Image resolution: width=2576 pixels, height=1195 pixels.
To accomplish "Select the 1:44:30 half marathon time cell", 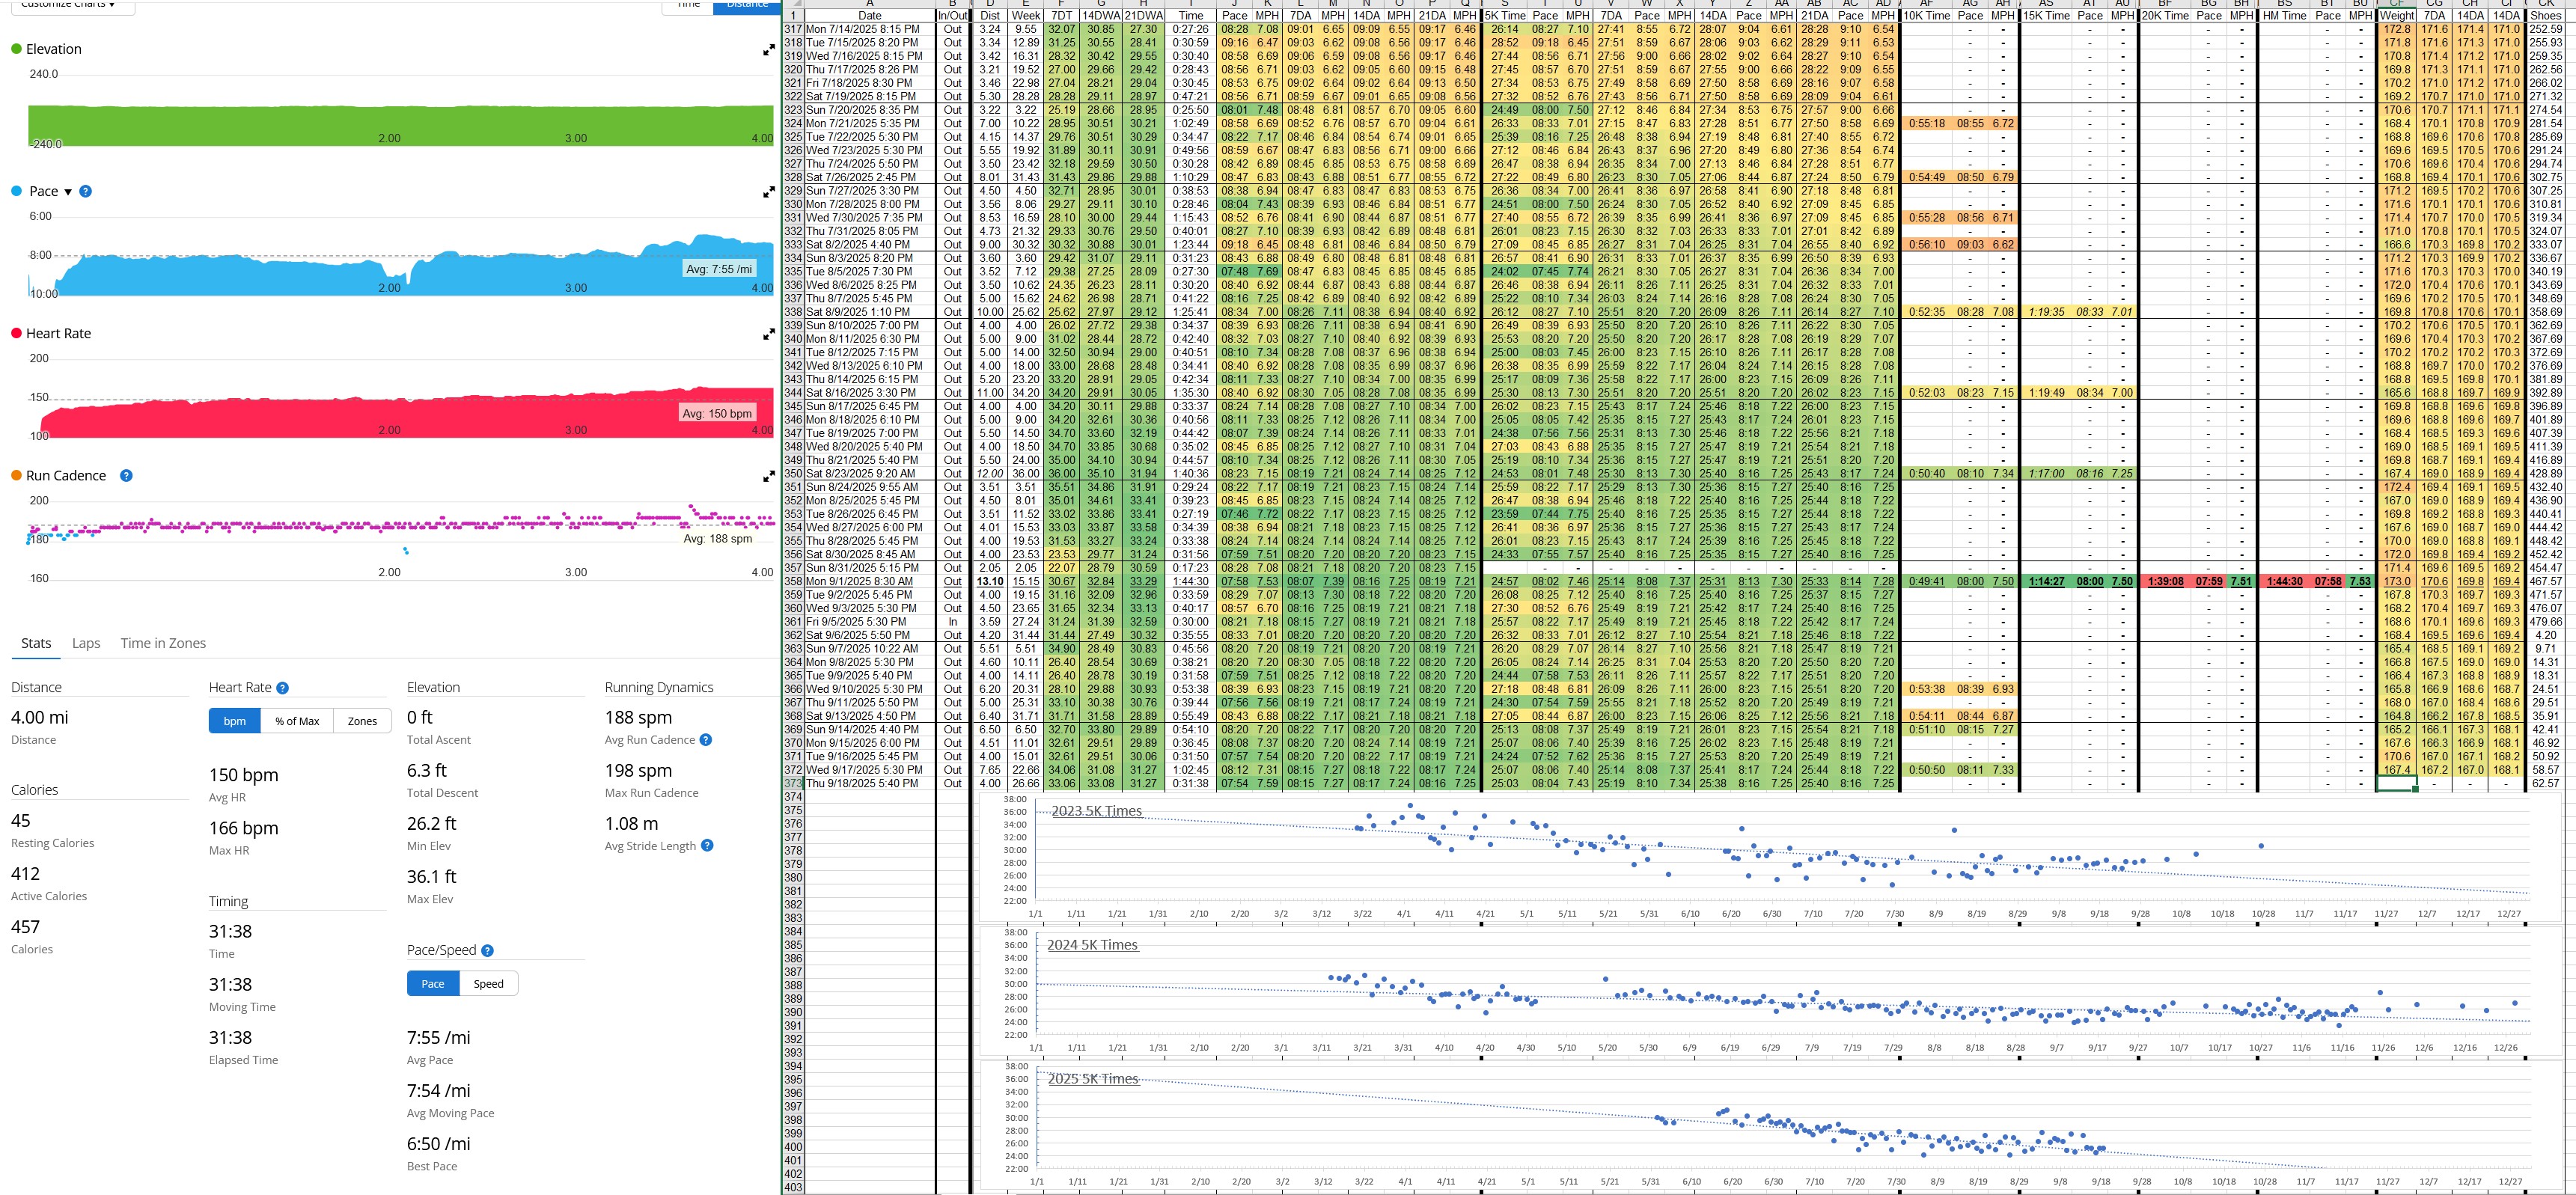I will [x=2285, y=581].
